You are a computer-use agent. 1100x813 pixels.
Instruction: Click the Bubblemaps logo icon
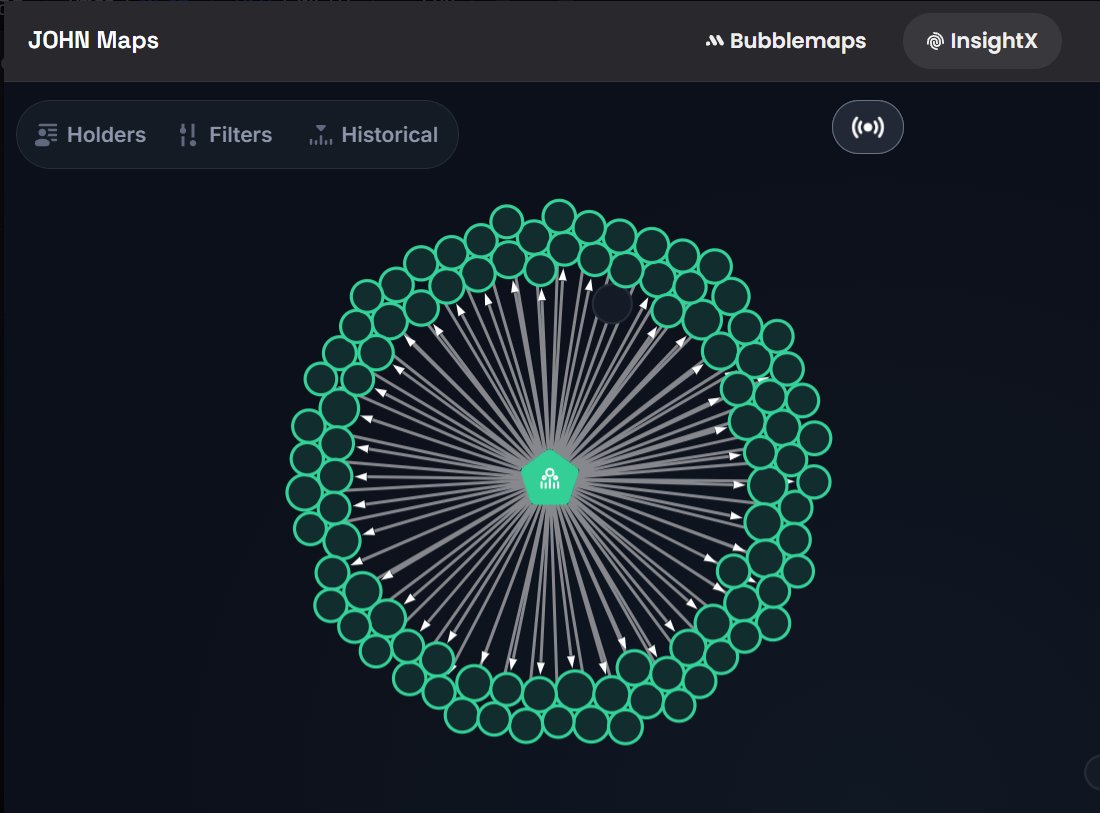pyautogui.click(x=714, y=41)
